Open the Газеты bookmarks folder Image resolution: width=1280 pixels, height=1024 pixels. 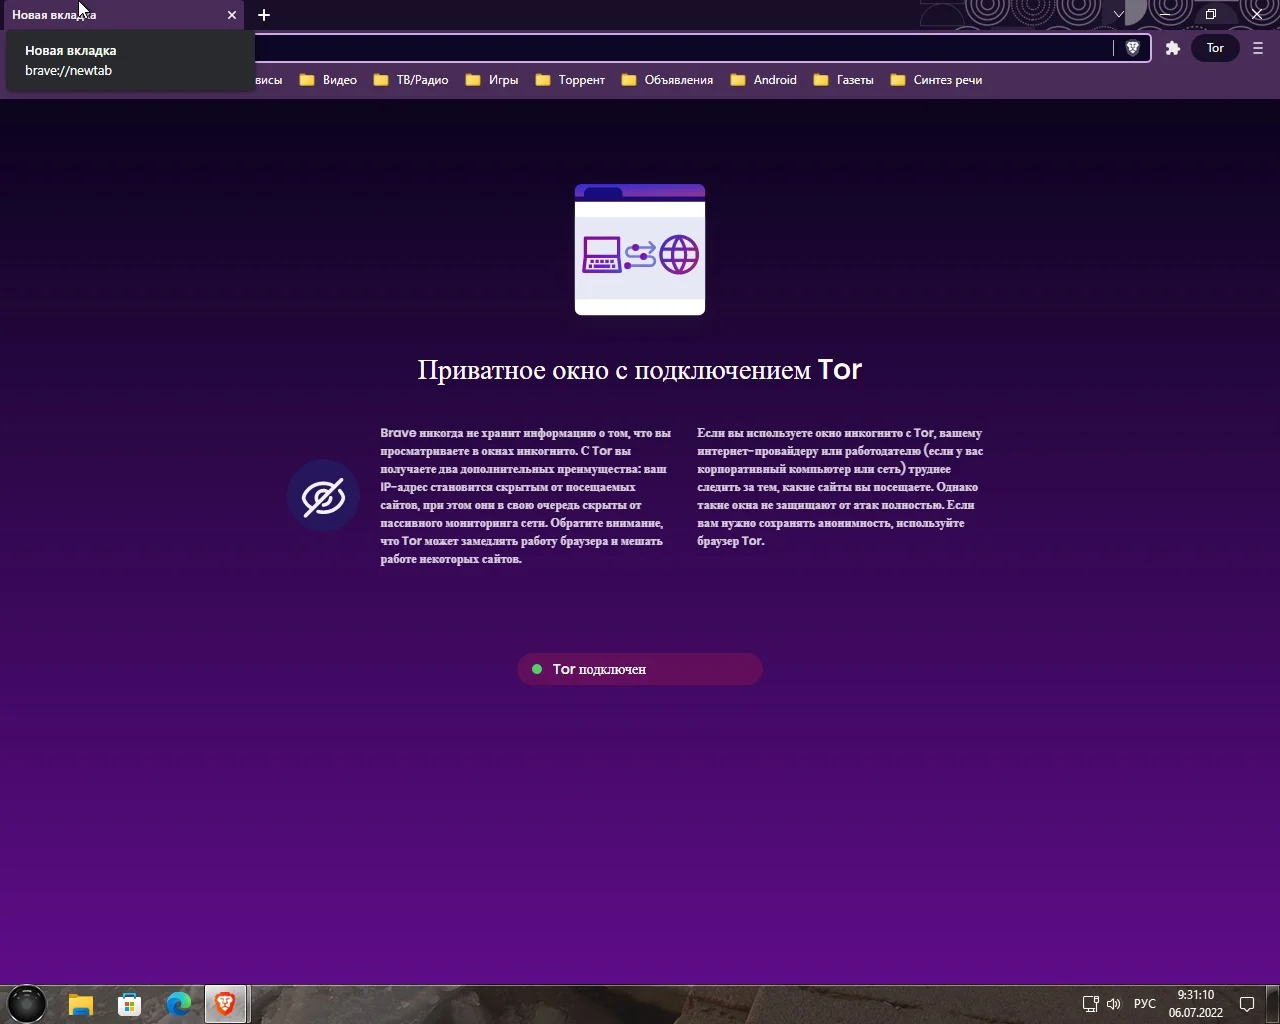[844, 80]
